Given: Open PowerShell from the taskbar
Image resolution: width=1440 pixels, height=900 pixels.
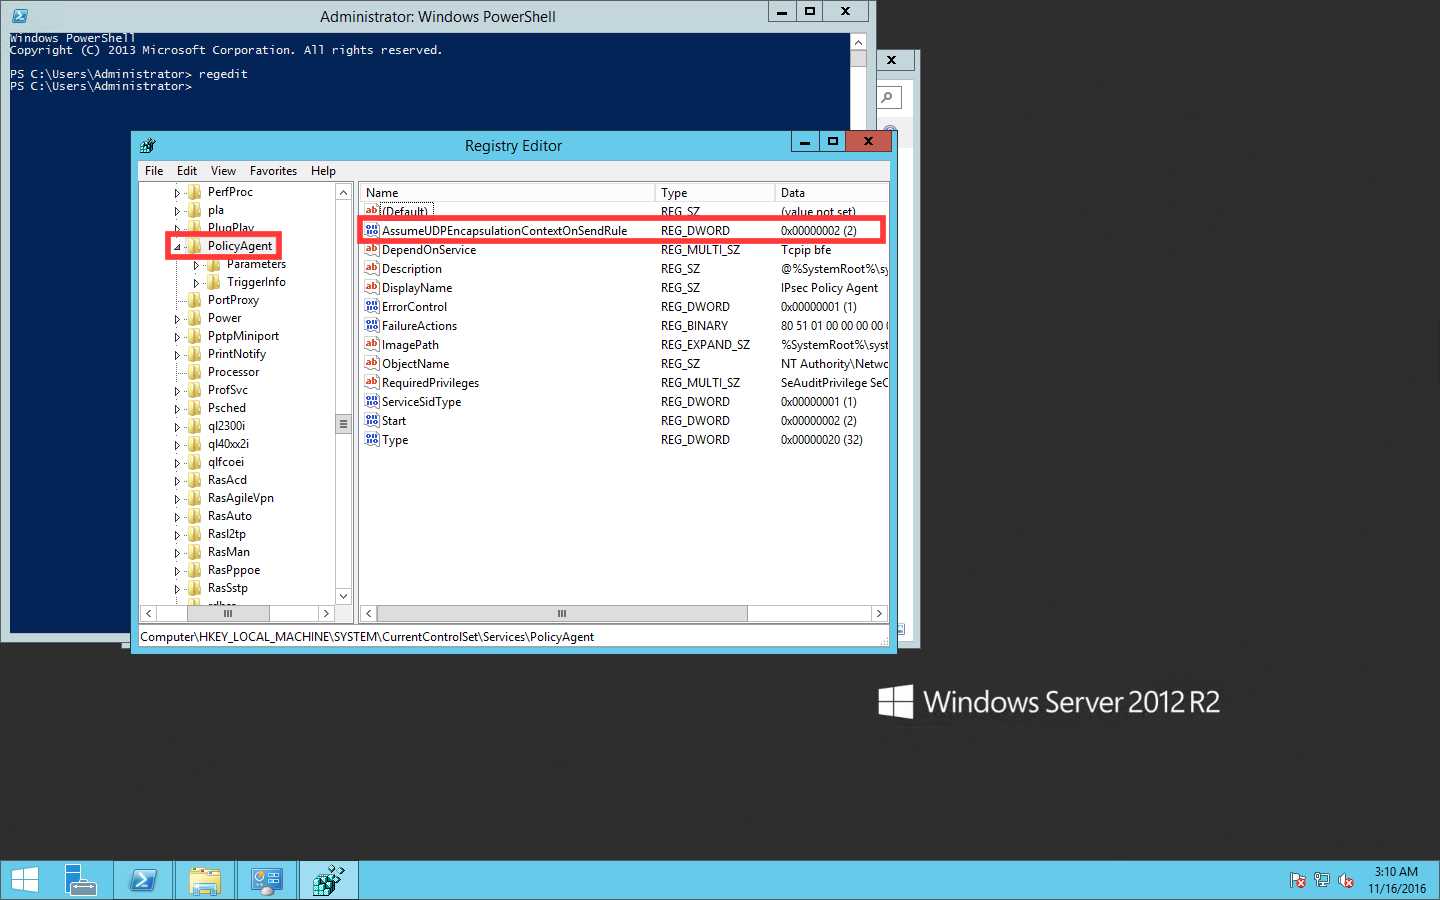Looking at the screenshot, I should click(x=143, y=880).
